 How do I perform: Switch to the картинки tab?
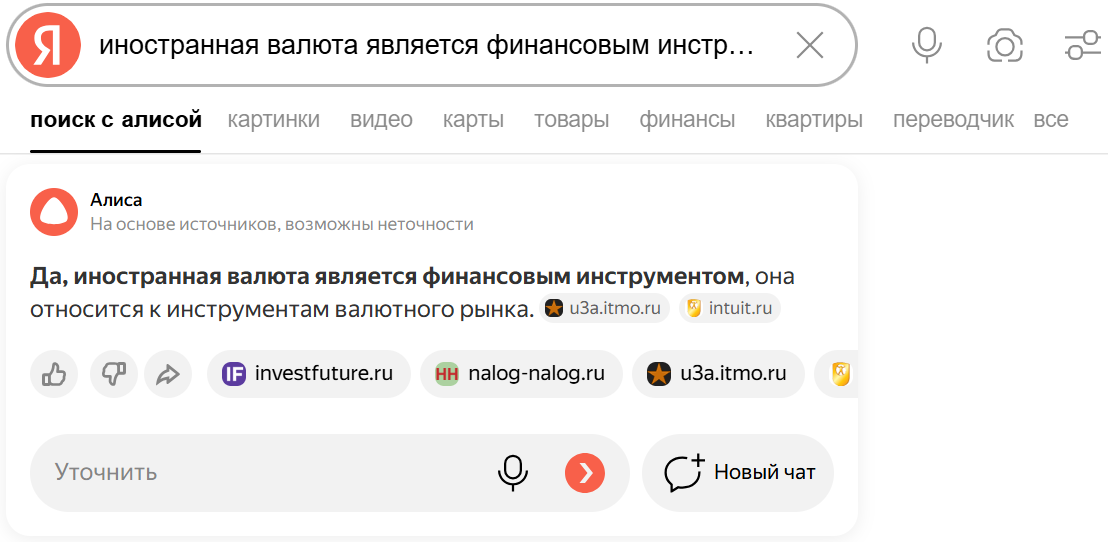tap(273, 120)
